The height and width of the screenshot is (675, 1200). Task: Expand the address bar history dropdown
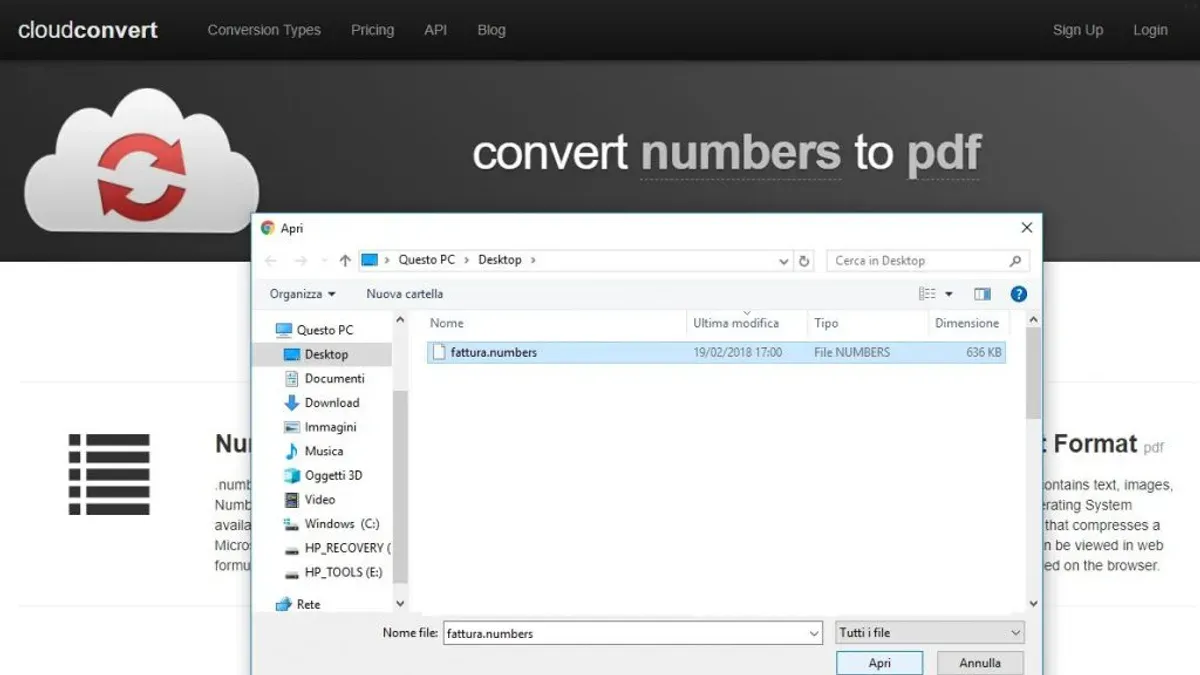[784, 261]
